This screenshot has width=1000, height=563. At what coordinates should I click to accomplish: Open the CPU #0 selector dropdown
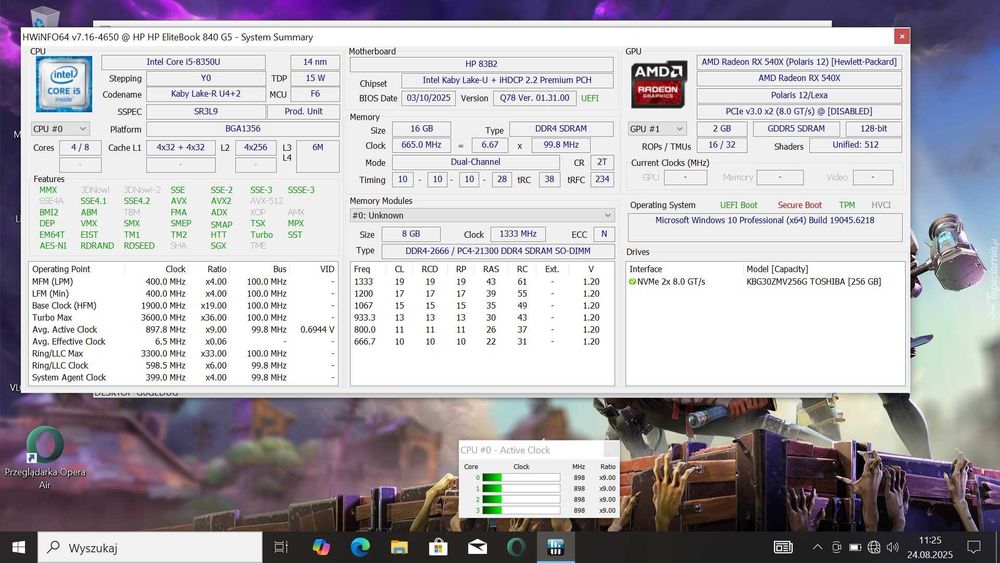point(60,129)
